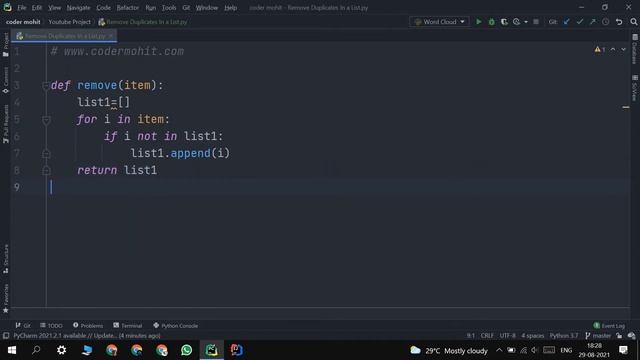Collapse the def remove function fold
Viewport: 640px width, 360px height.
46,85
